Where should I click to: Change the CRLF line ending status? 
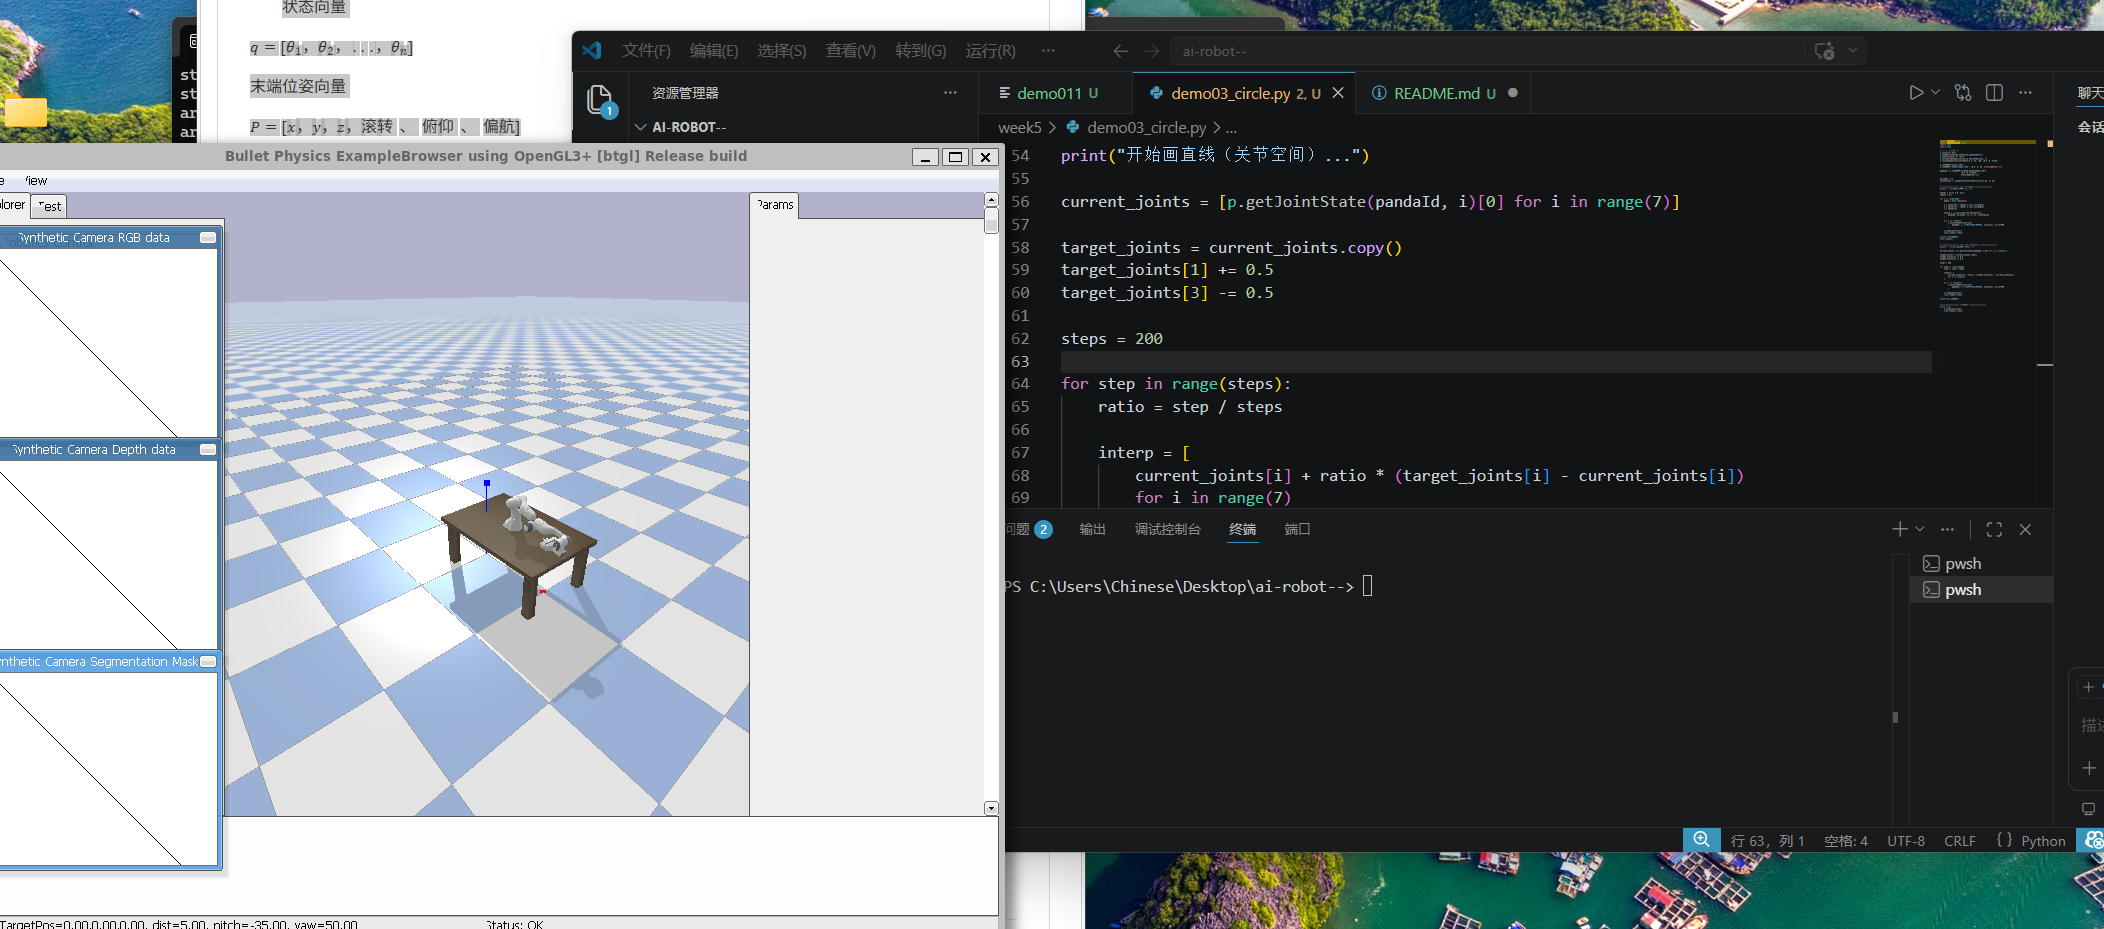pyautogui.click(x=1960, y=841)
